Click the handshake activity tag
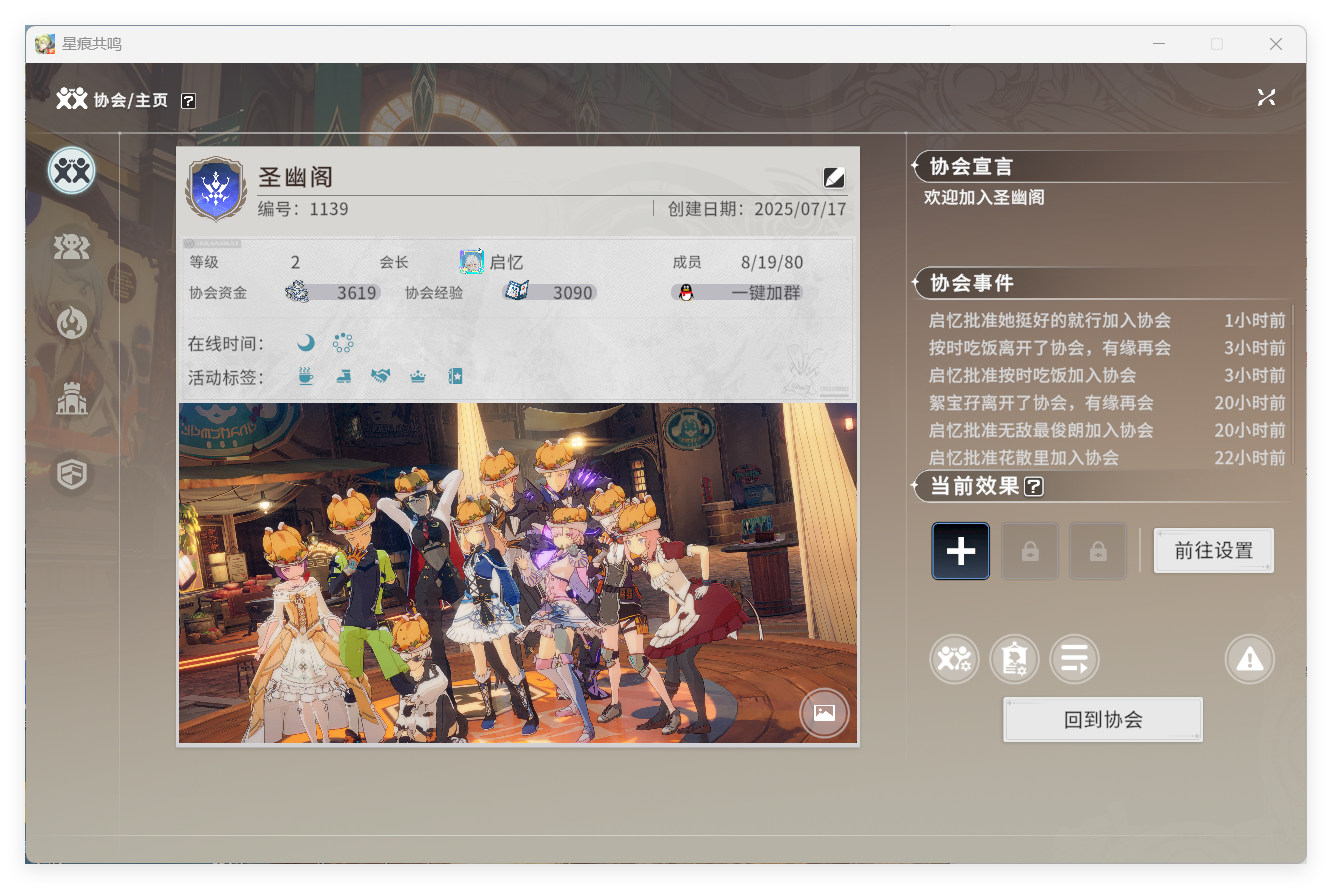 [380, 376]
